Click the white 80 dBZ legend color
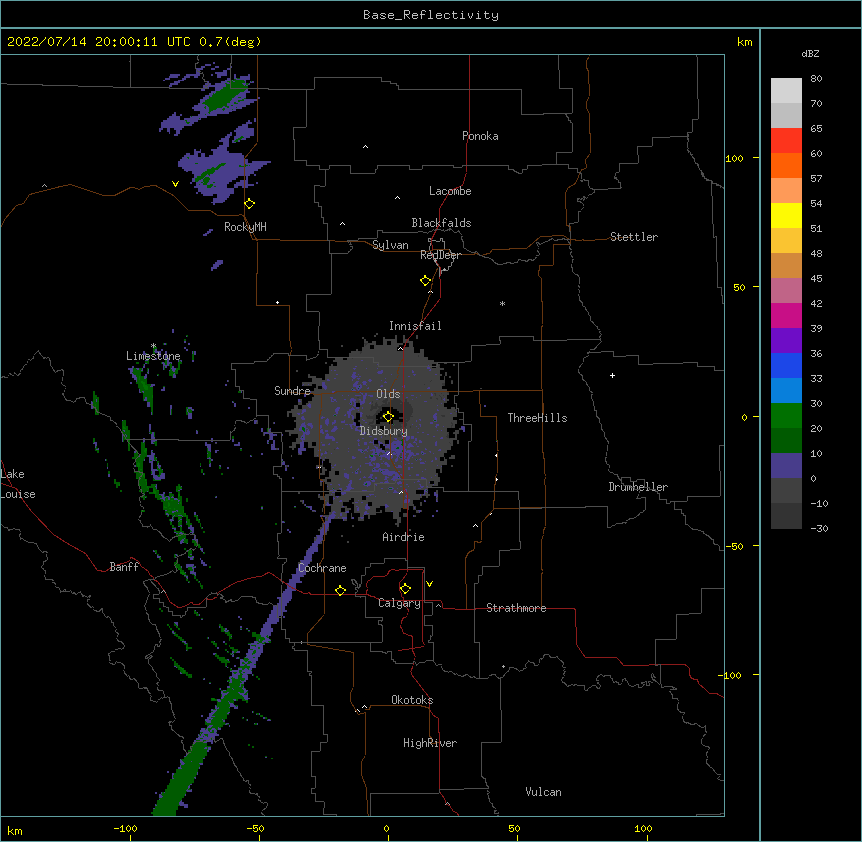This screenshot has height=842, width=862. click(786, 91)
